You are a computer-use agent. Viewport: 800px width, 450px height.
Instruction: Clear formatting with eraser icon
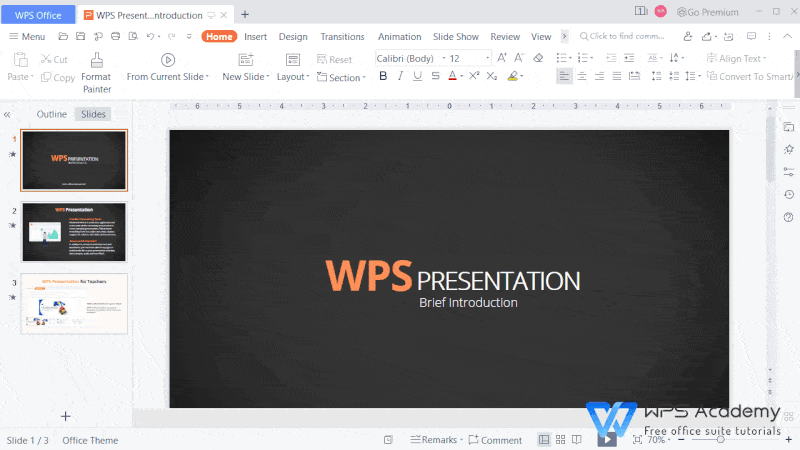538,58
